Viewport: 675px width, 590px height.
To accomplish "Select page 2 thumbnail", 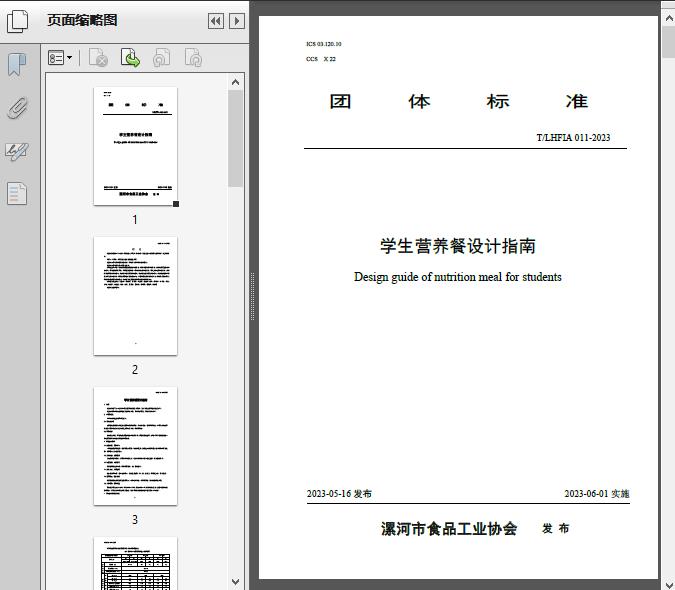I will pos(135,296).
